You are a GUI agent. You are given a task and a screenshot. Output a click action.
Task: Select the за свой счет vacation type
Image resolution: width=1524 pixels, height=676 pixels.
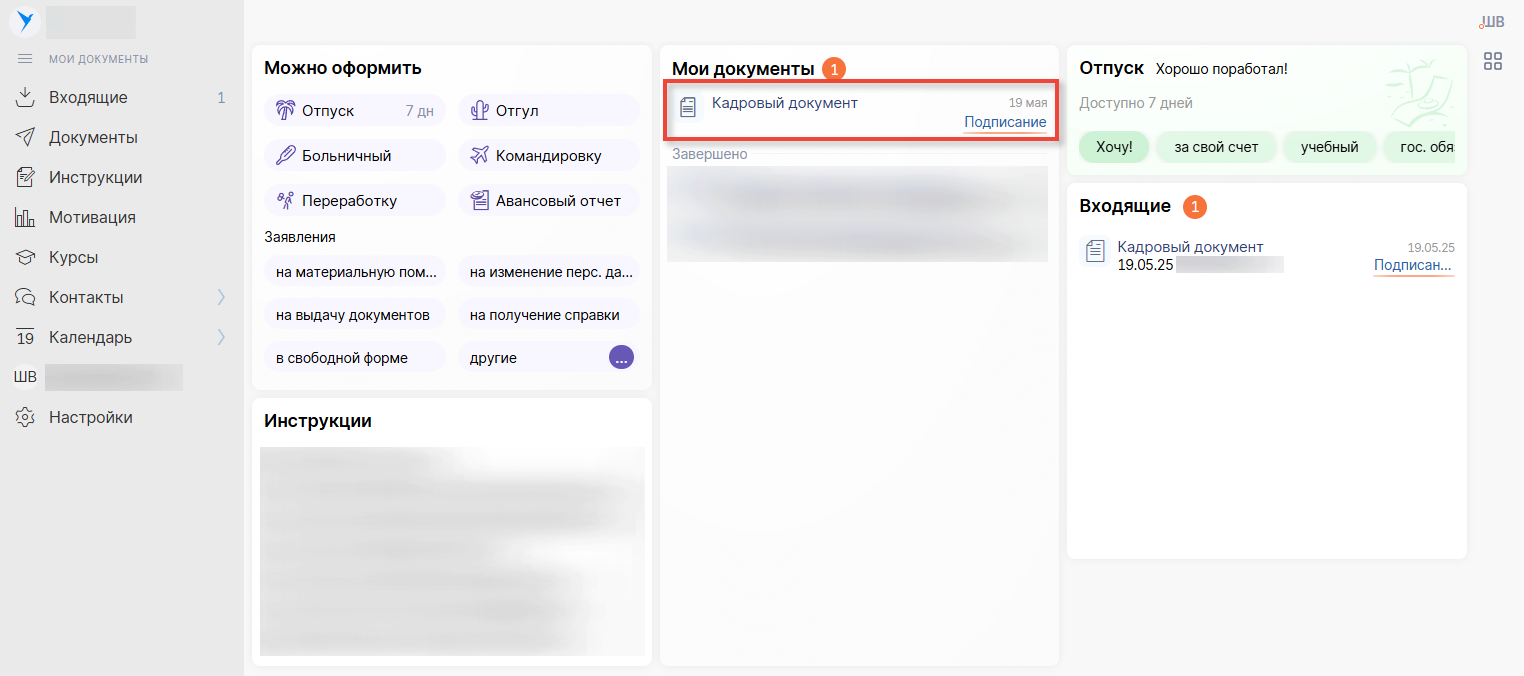coord(1215,147)
